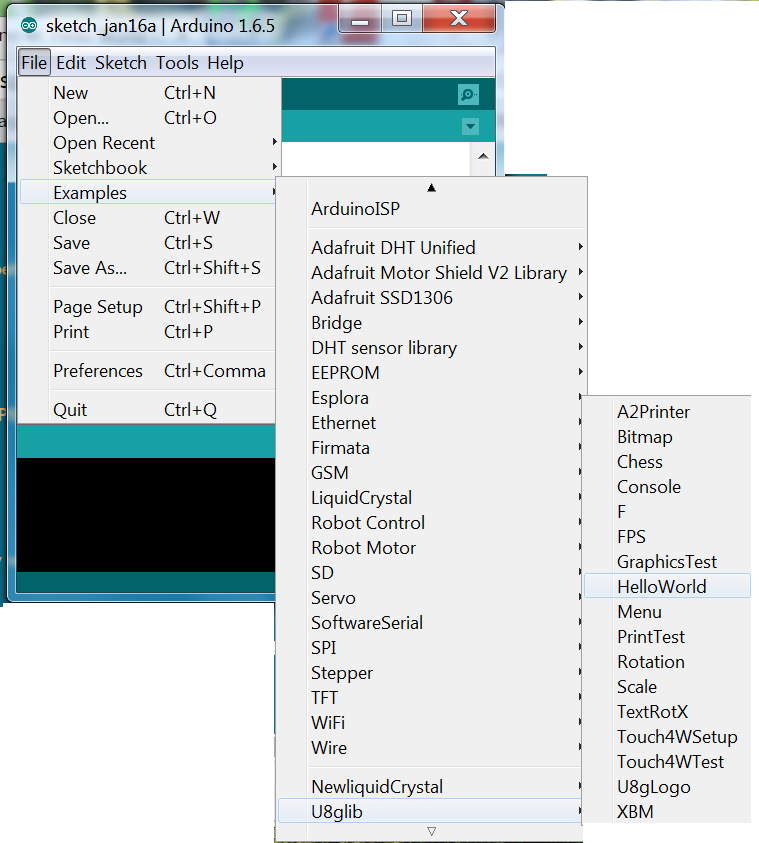Expand Robot Motor examples
This screenshot has width=759, height=843.
tap(430, 547)
